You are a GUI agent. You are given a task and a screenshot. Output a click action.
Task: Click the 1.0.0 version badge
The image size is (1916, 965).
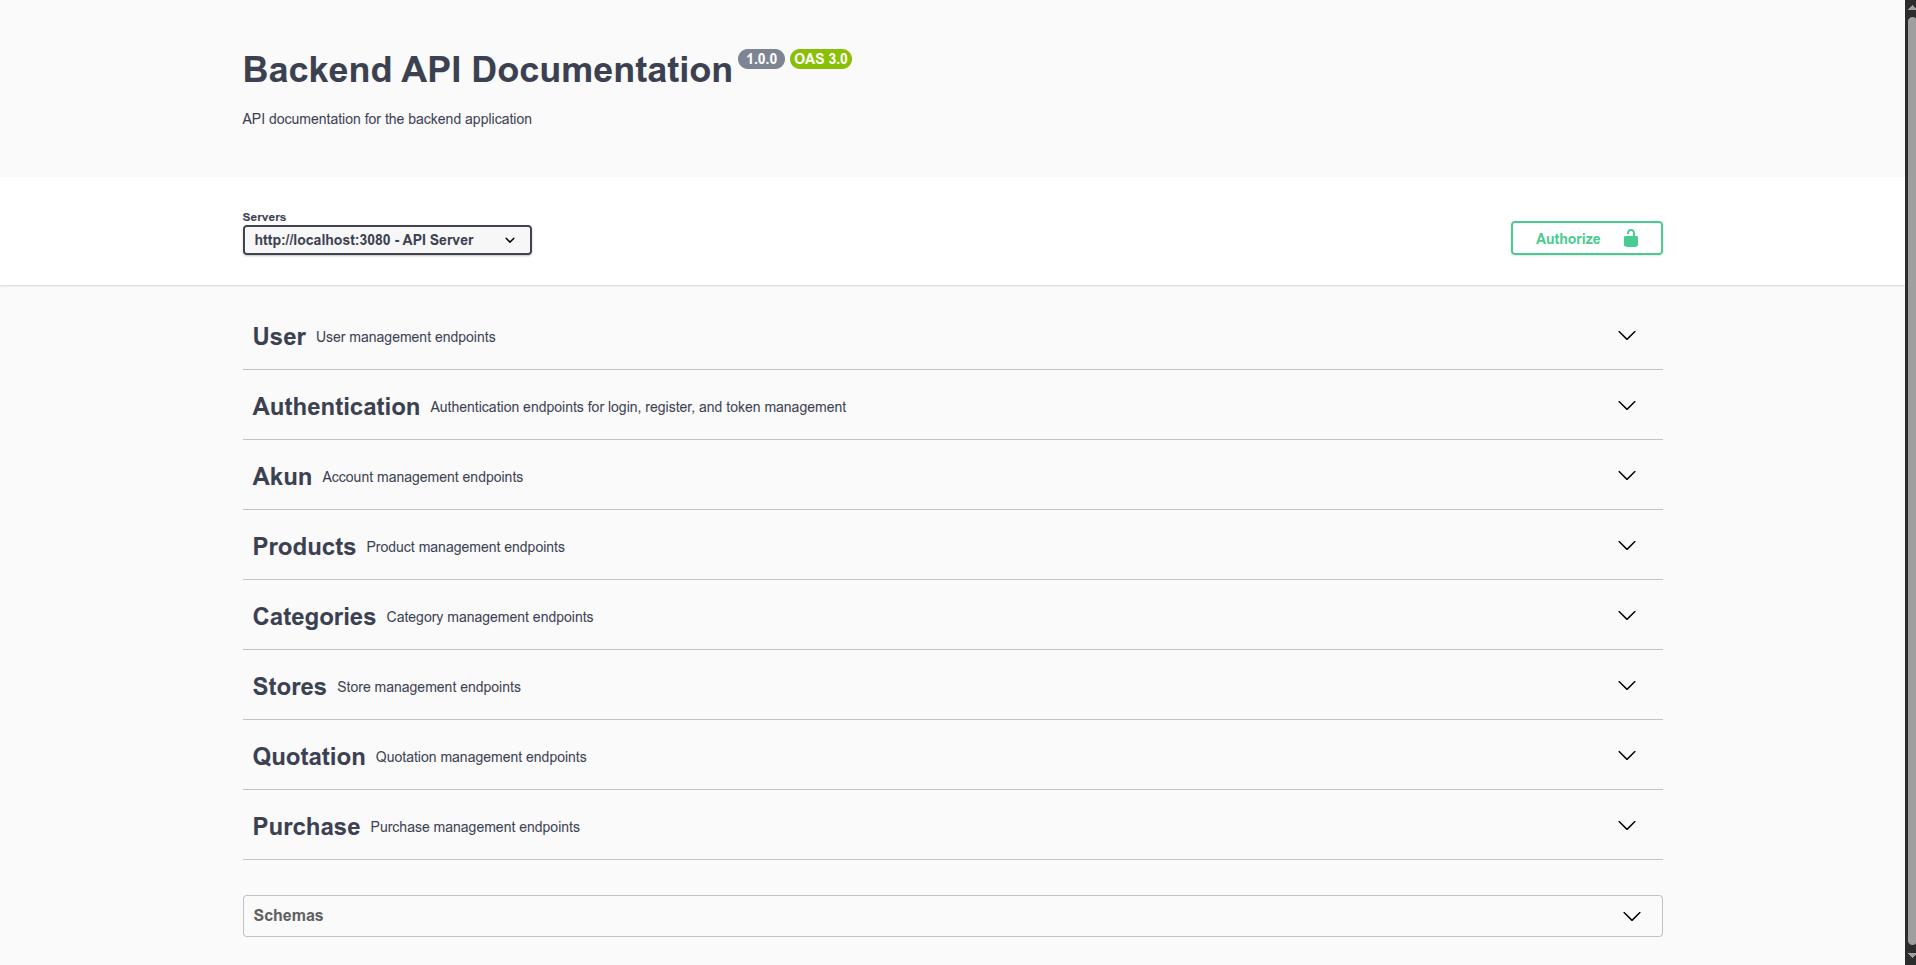(762, 59)
